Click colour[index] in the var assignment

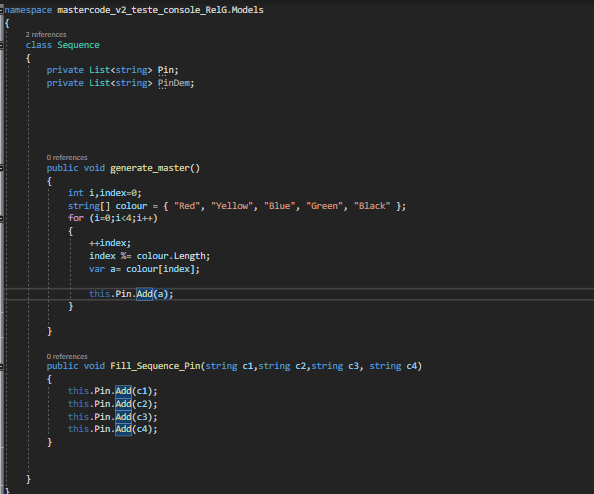click(161, 269)
